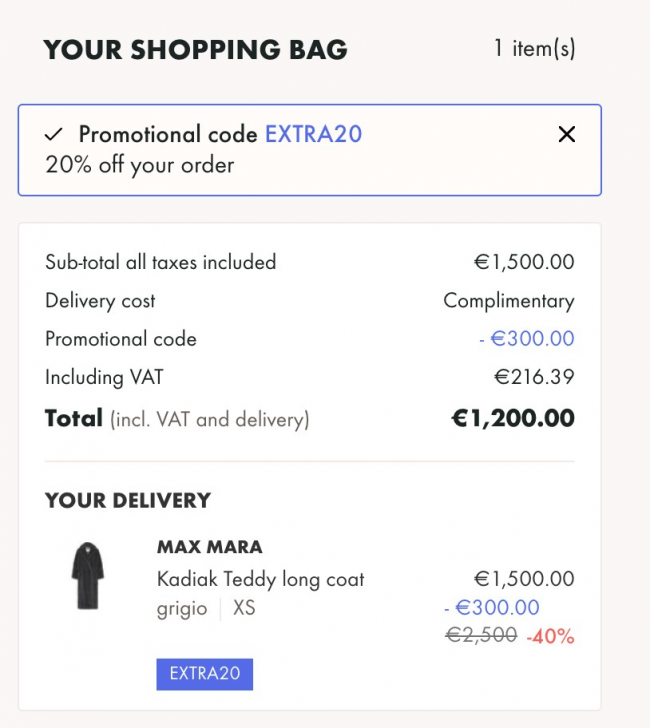Image resolution: width=650 pixels, height=728 pixels.
Task: Click the 1 item(s) count
Action: click(x=534, y=48)
